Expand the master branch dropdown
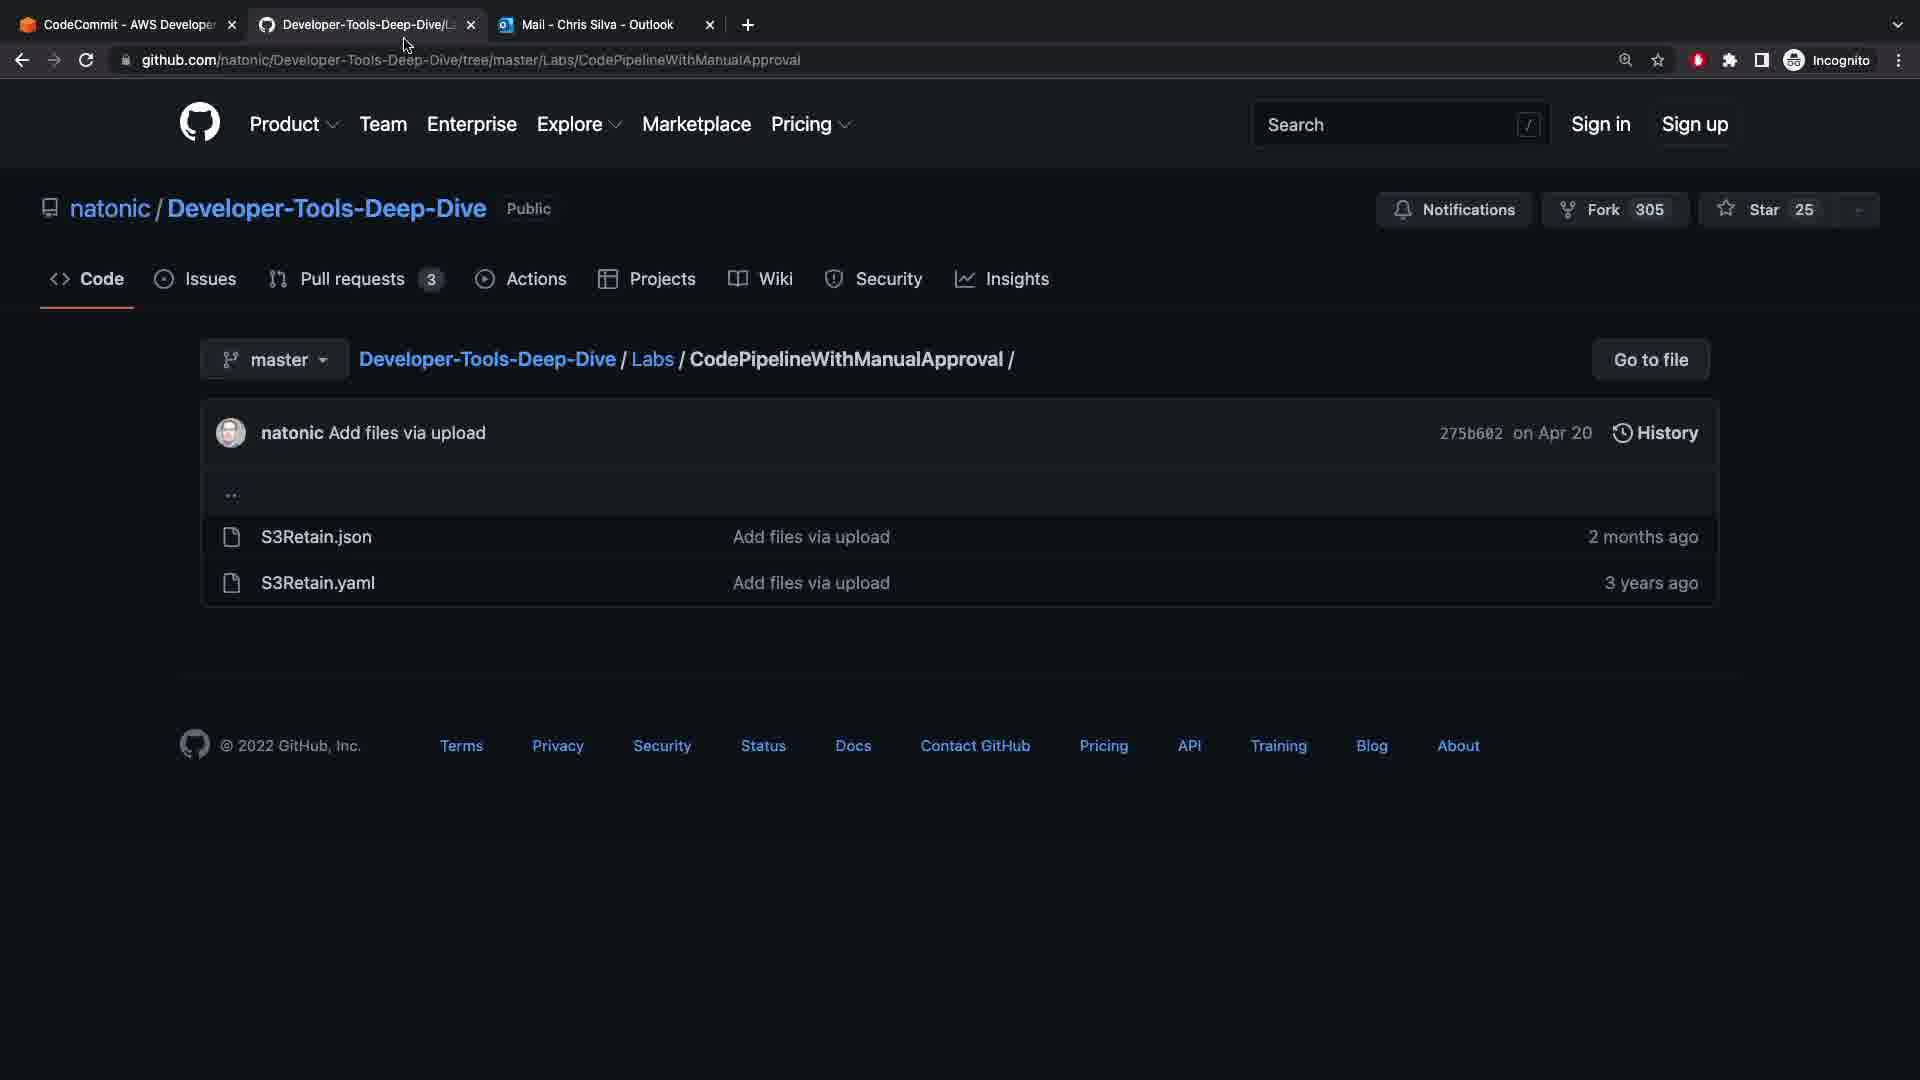This screenshot has width=1920, height=1080. coord(275,360)
